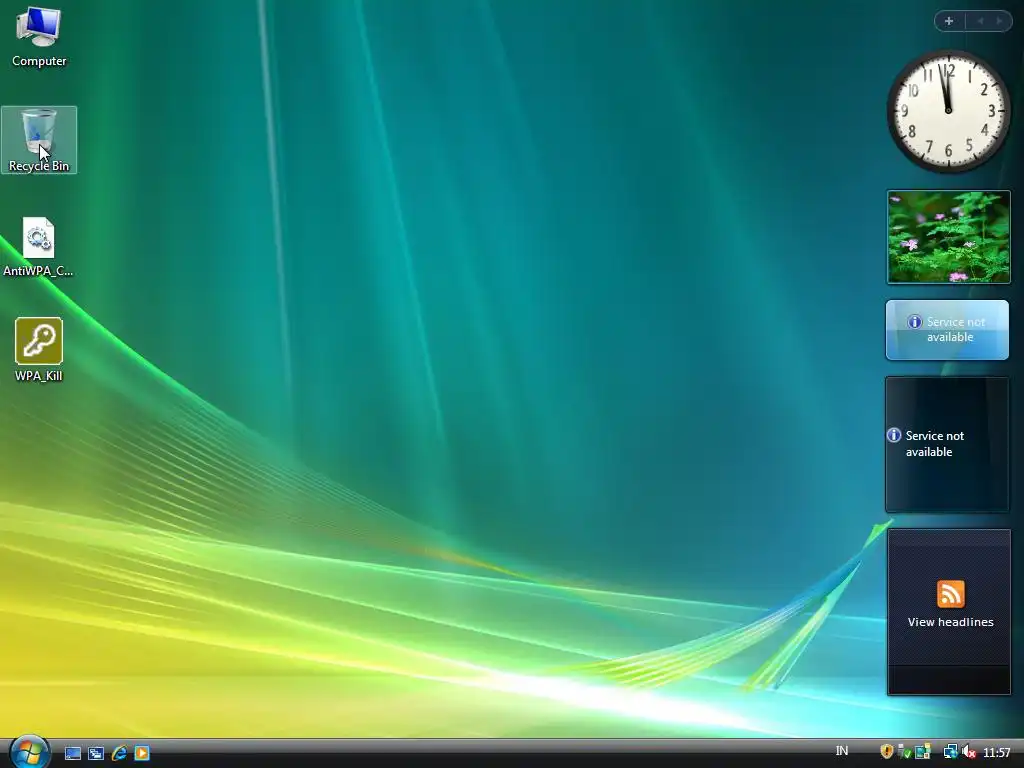Click info icon in light blue gadget
The width and height of the screenshot is (1024, 768).
tap(914, 322)
